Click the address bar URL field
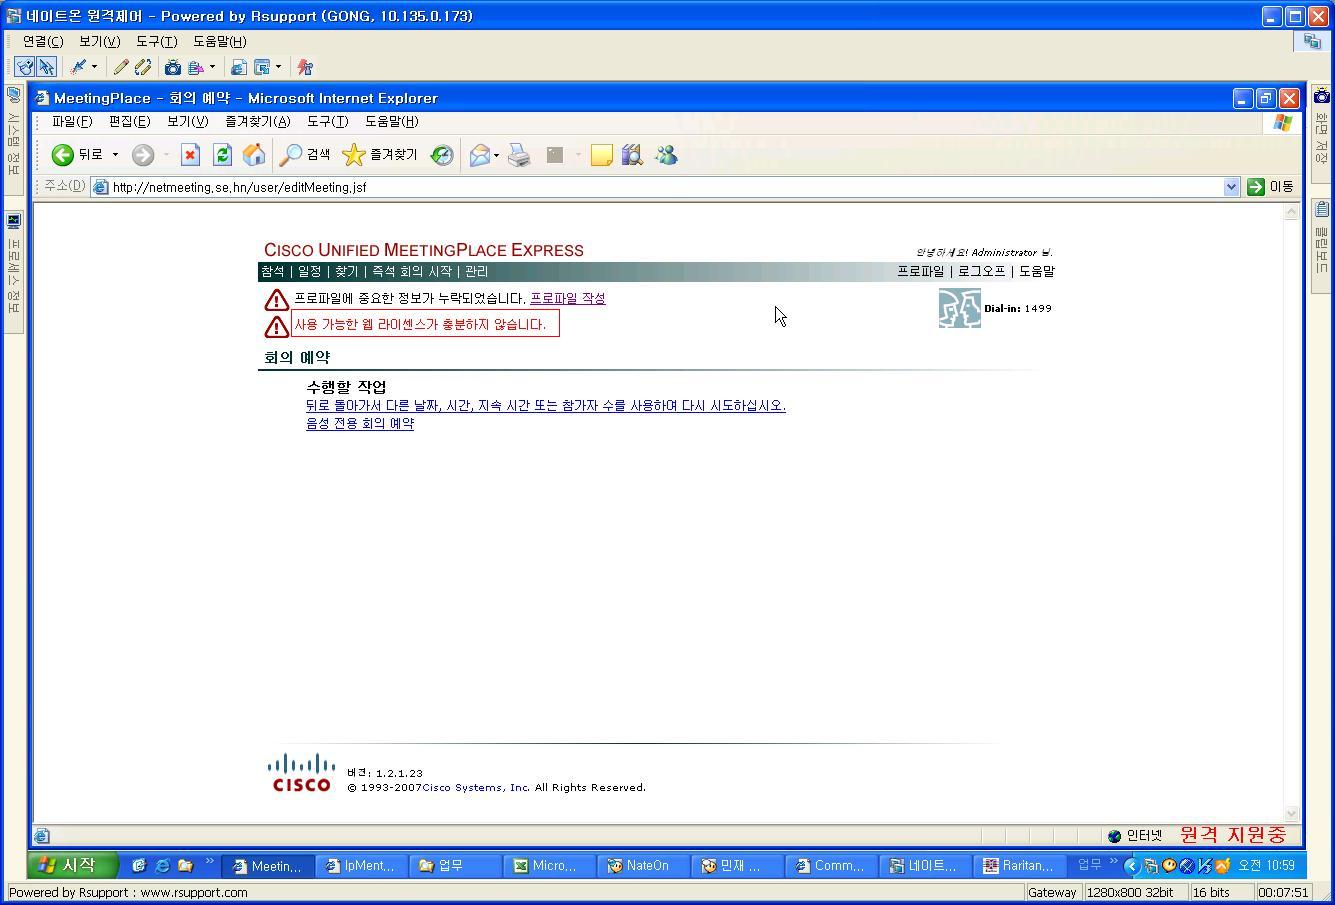 (x=665, y=187)
